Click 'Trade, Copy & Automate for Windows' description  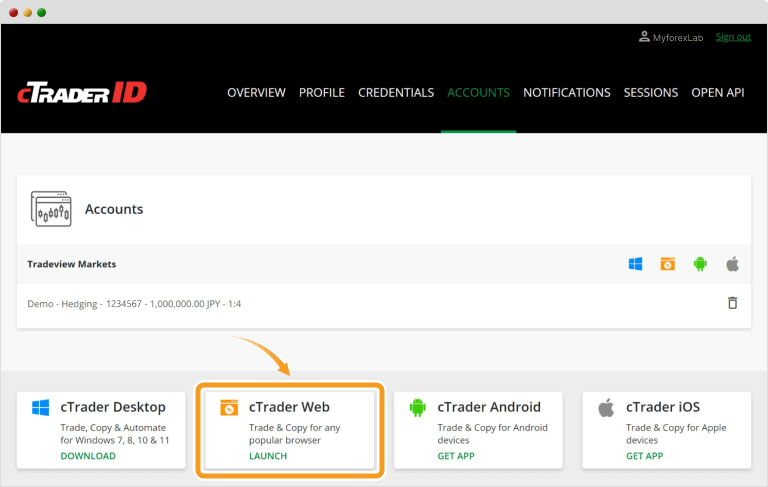click(115, 434)
